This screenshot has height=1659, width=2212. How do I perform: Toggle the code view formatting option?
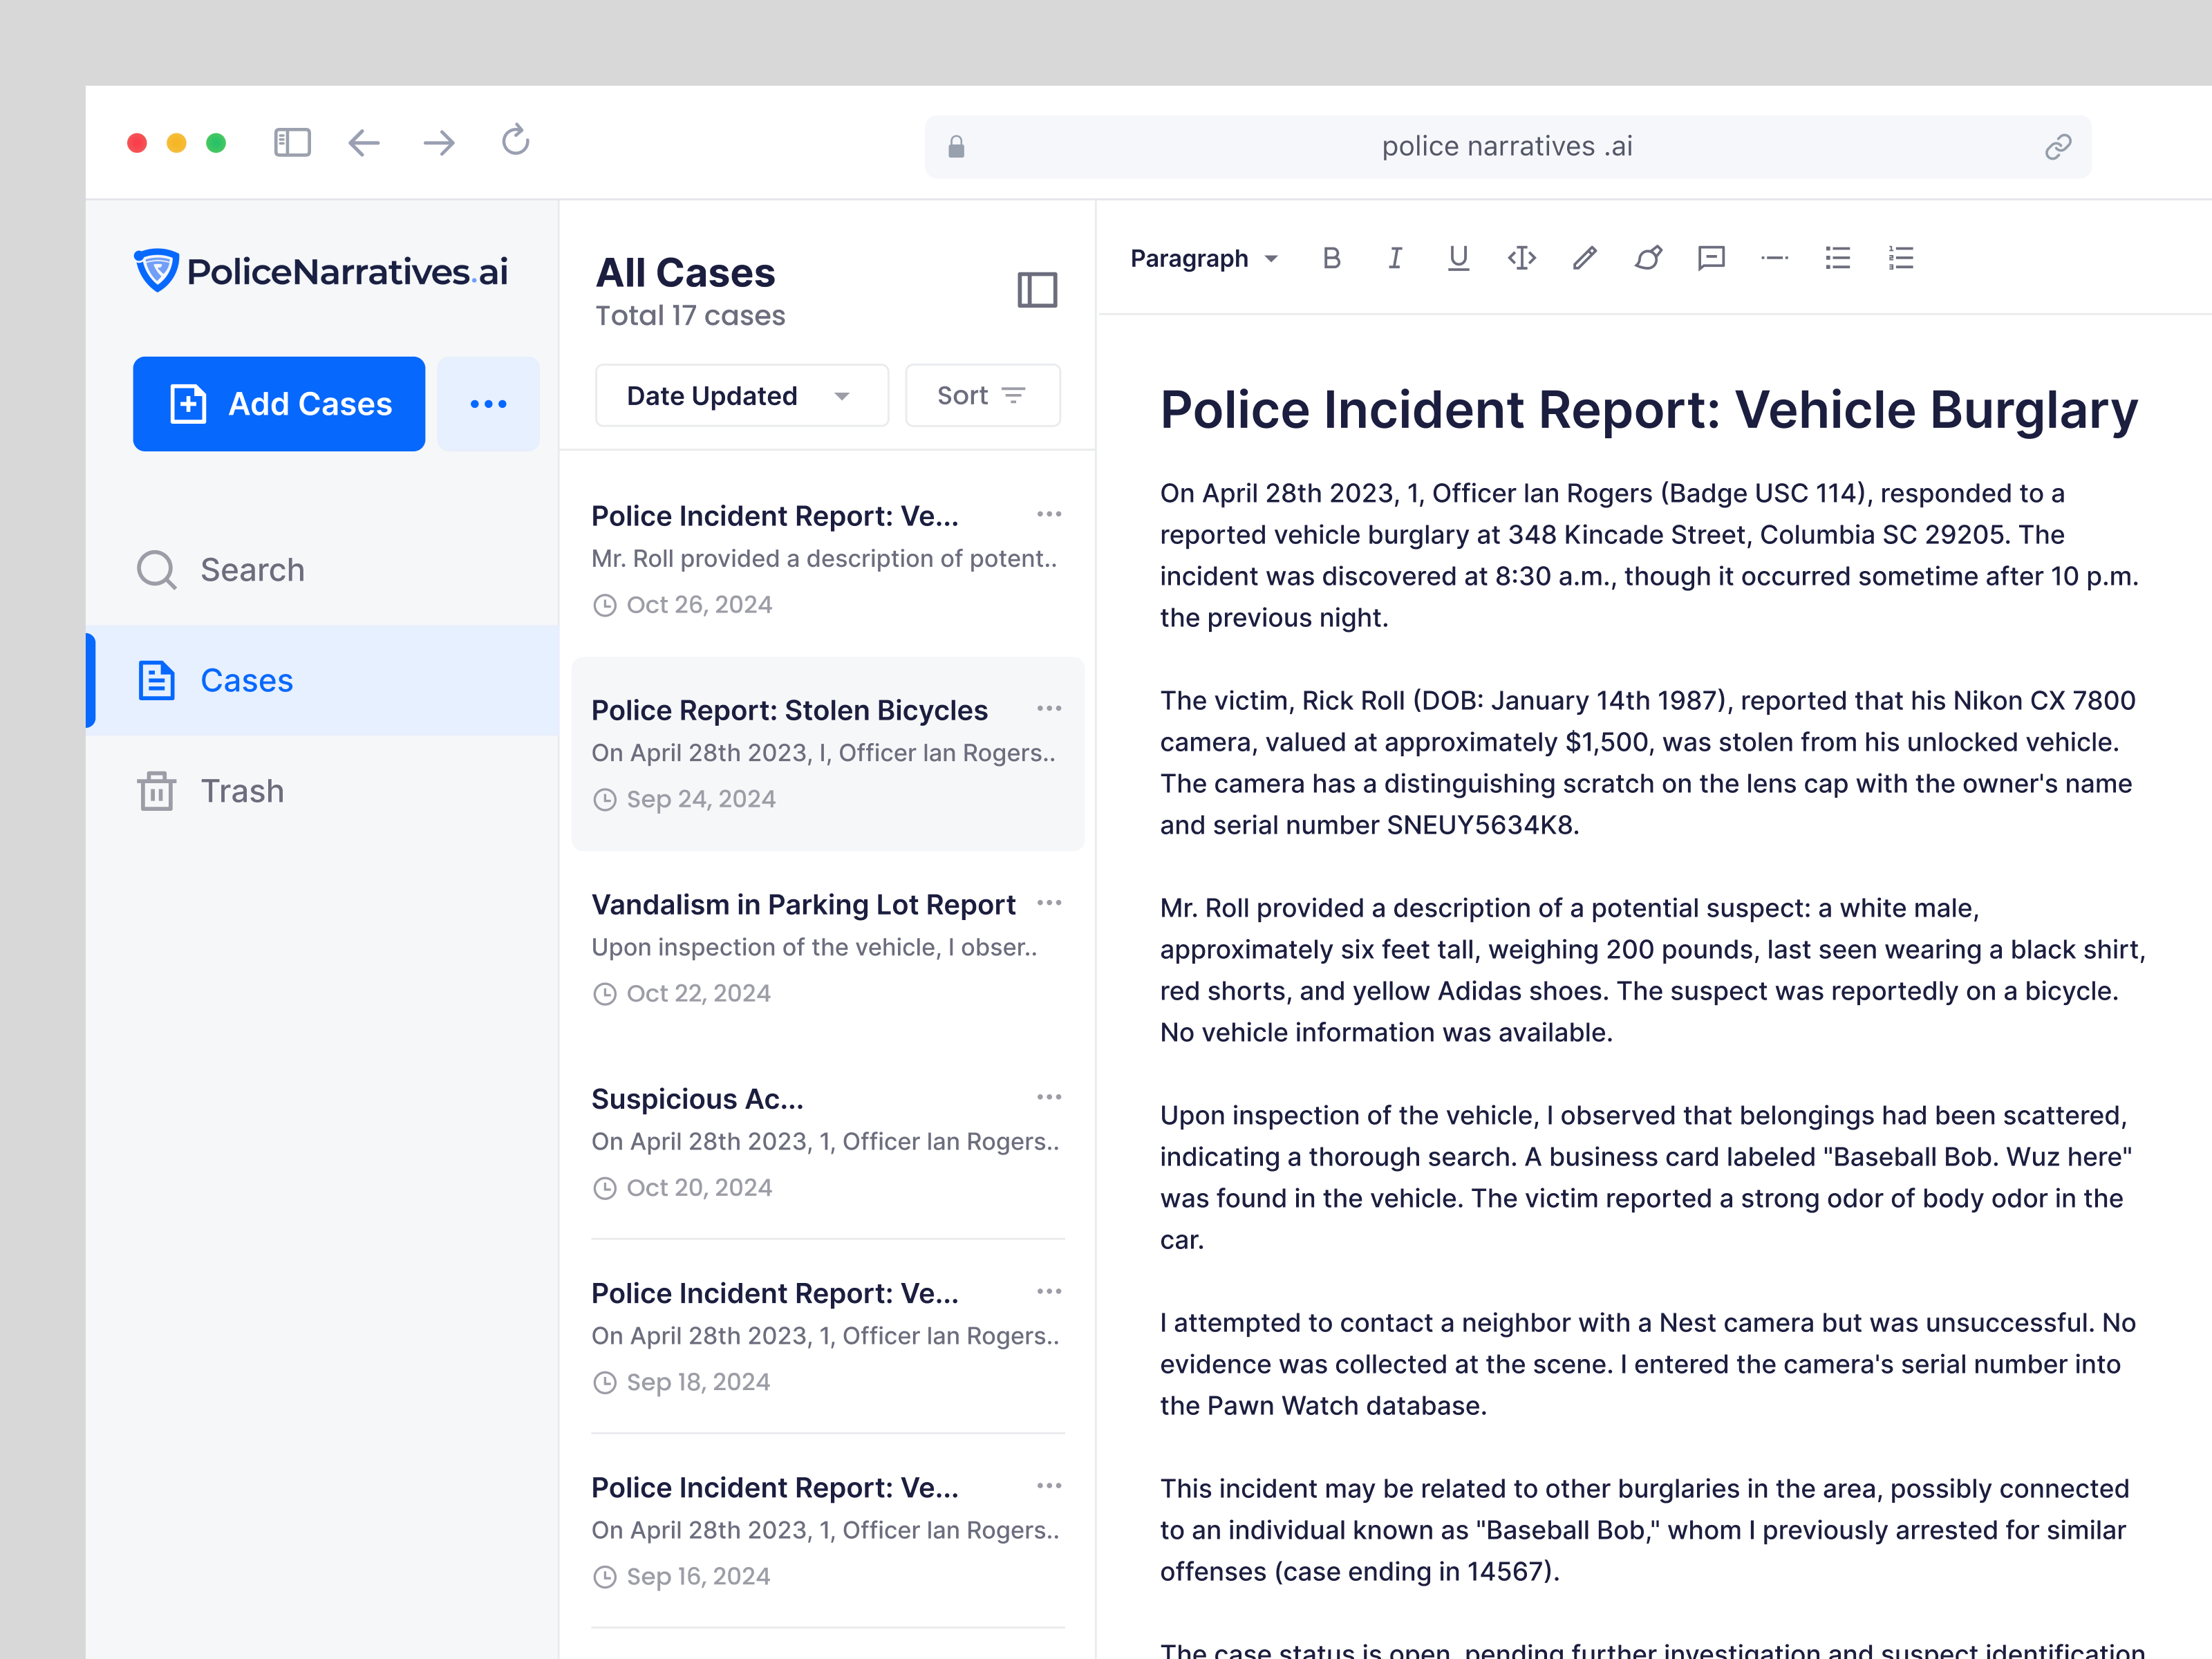1522,258
